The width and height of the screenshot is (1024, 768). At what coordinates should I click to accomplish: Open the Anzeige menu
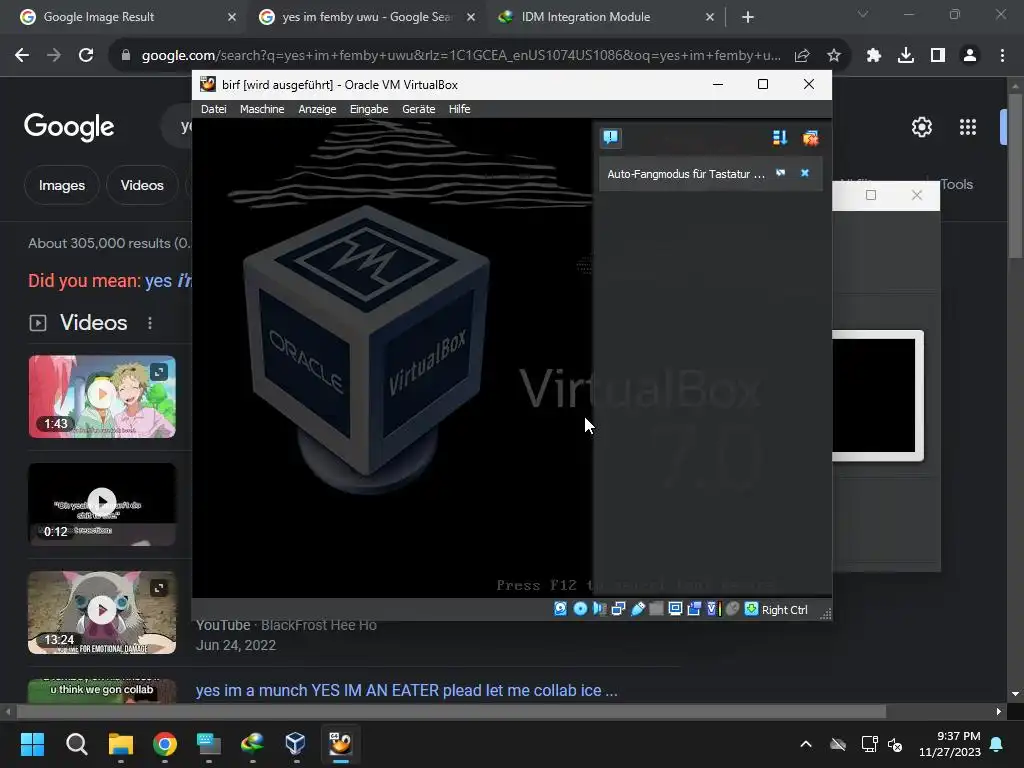317,109
